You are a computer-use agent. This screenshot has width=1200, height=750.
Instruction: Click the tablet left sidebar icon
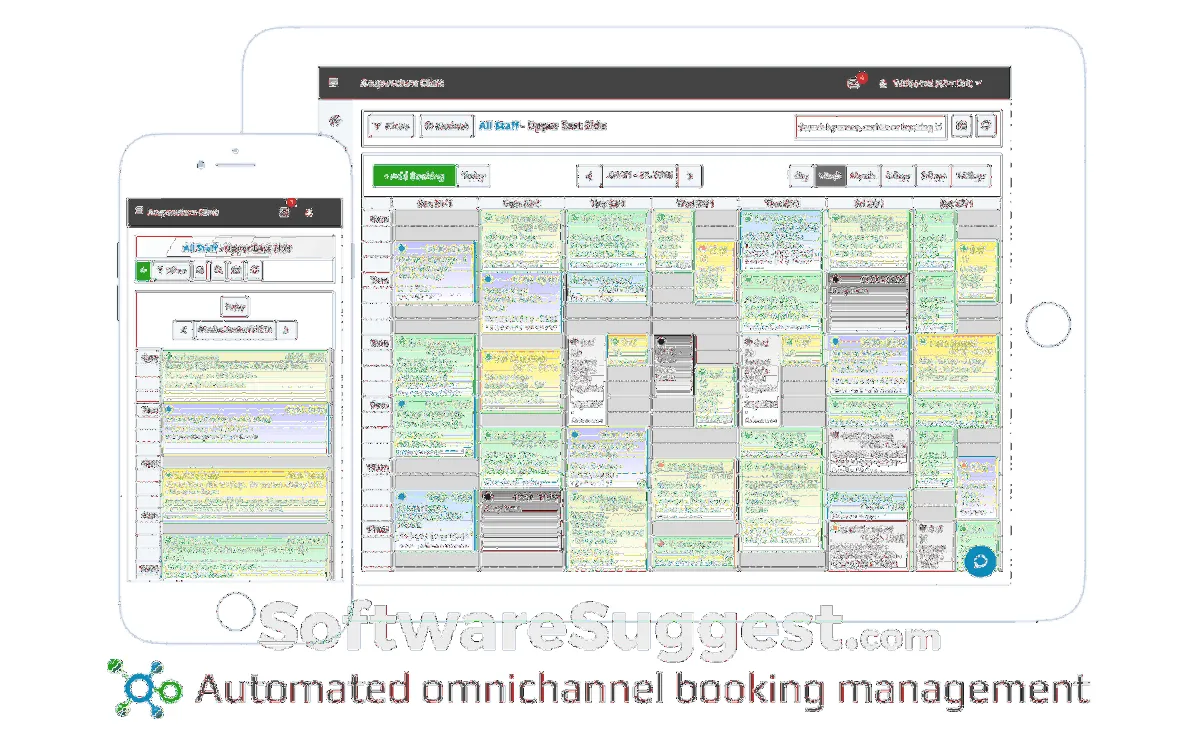point(335,119)
